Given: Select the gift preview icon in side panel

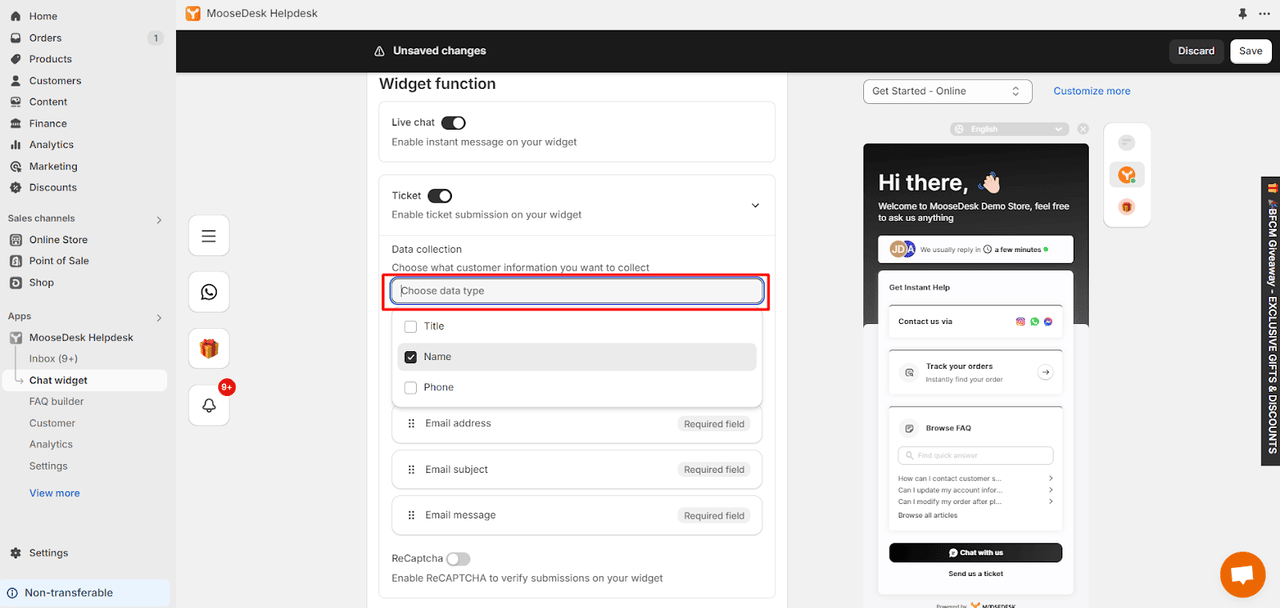Looking at the screenshot, I should point(1127,207).
